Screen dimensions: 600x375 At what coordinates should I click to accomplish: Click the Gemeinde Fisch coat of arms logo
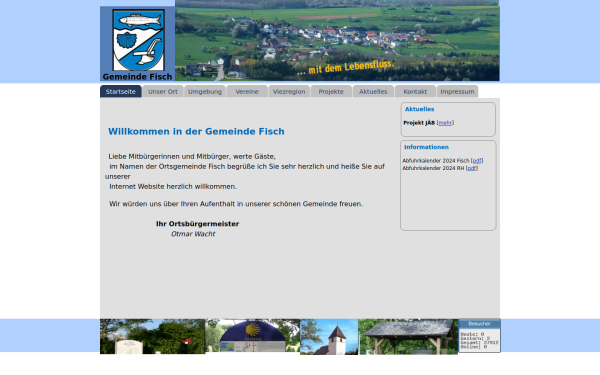tap(139, 40)
